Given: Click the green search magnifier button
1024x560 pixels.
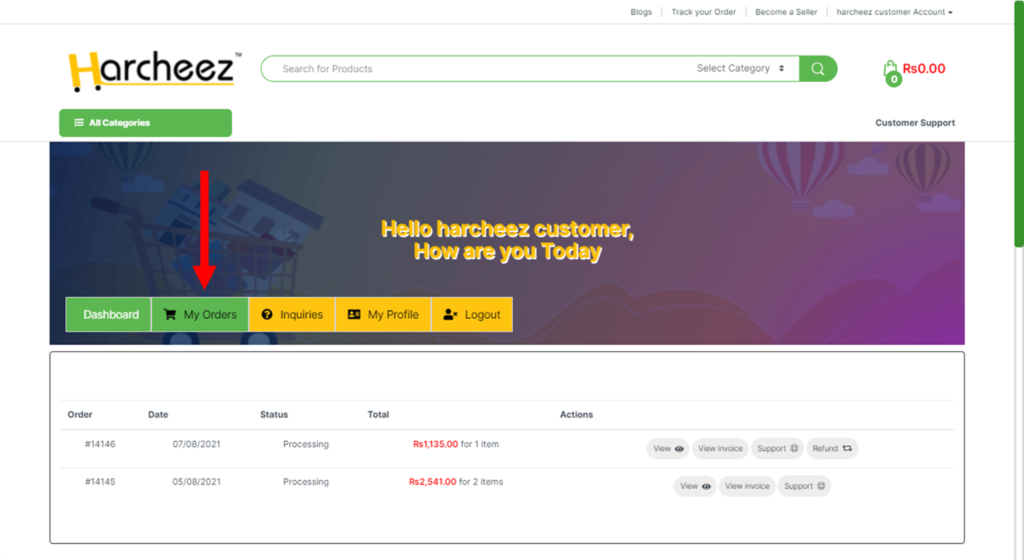Looking at the screenshot, I should pos(818,69).
